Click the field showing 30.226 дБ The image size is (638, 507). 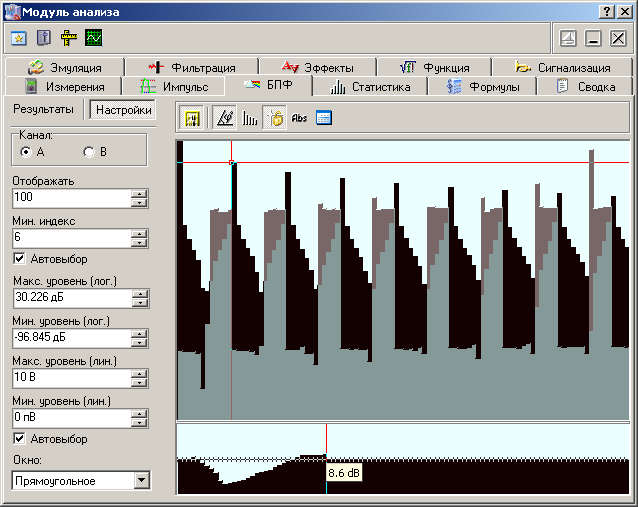point(72,298)
